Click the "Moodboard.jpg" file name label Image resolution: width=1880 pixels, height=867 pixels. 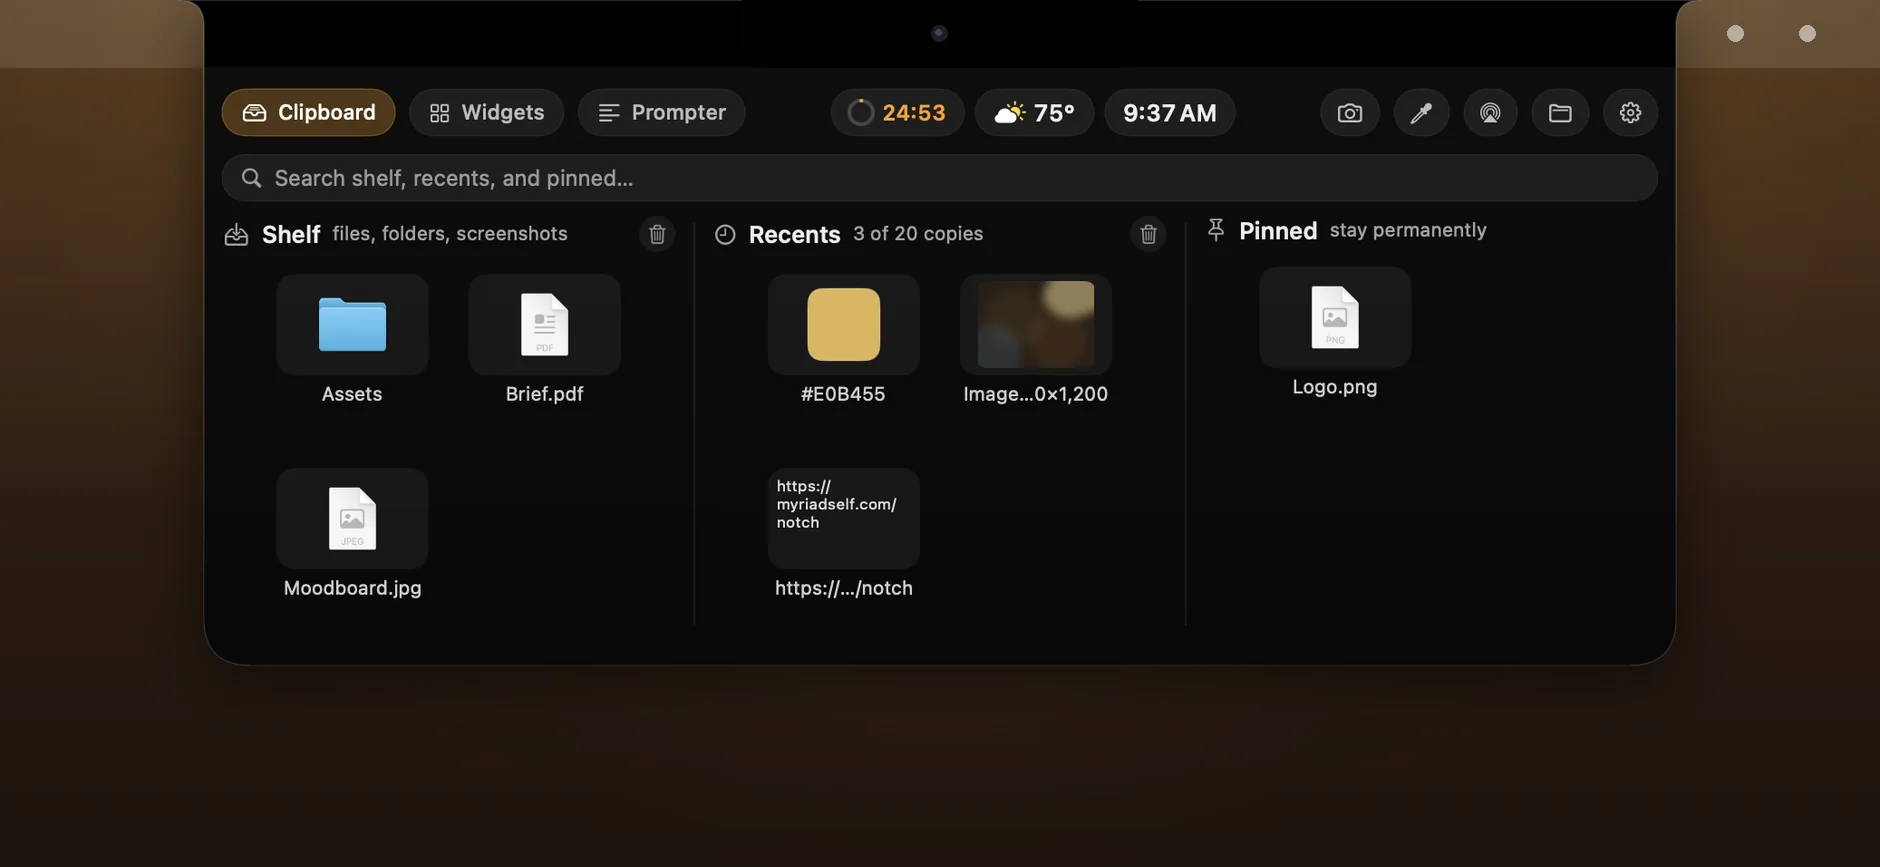tap(352, 588)
